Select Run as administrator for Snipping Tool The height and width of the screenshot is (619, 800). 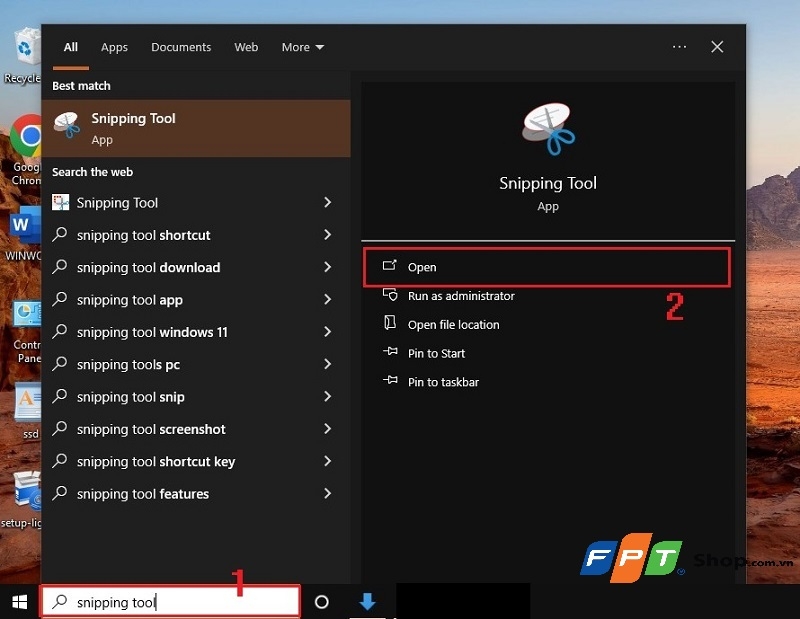pos(460,295)
